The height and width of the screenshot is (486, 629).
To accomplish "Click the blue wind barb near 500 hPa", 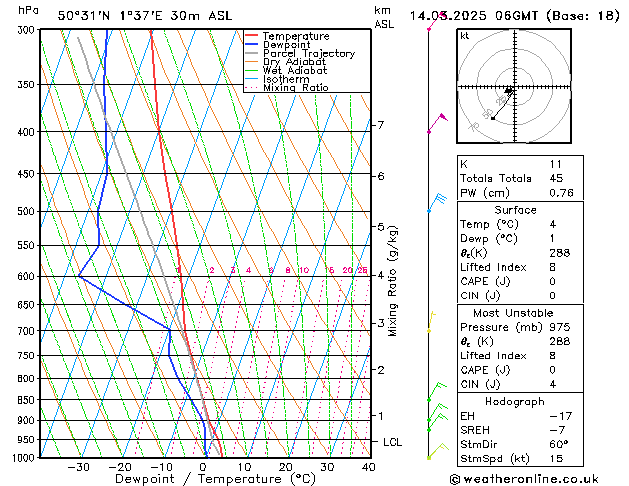I will [437, 203].
